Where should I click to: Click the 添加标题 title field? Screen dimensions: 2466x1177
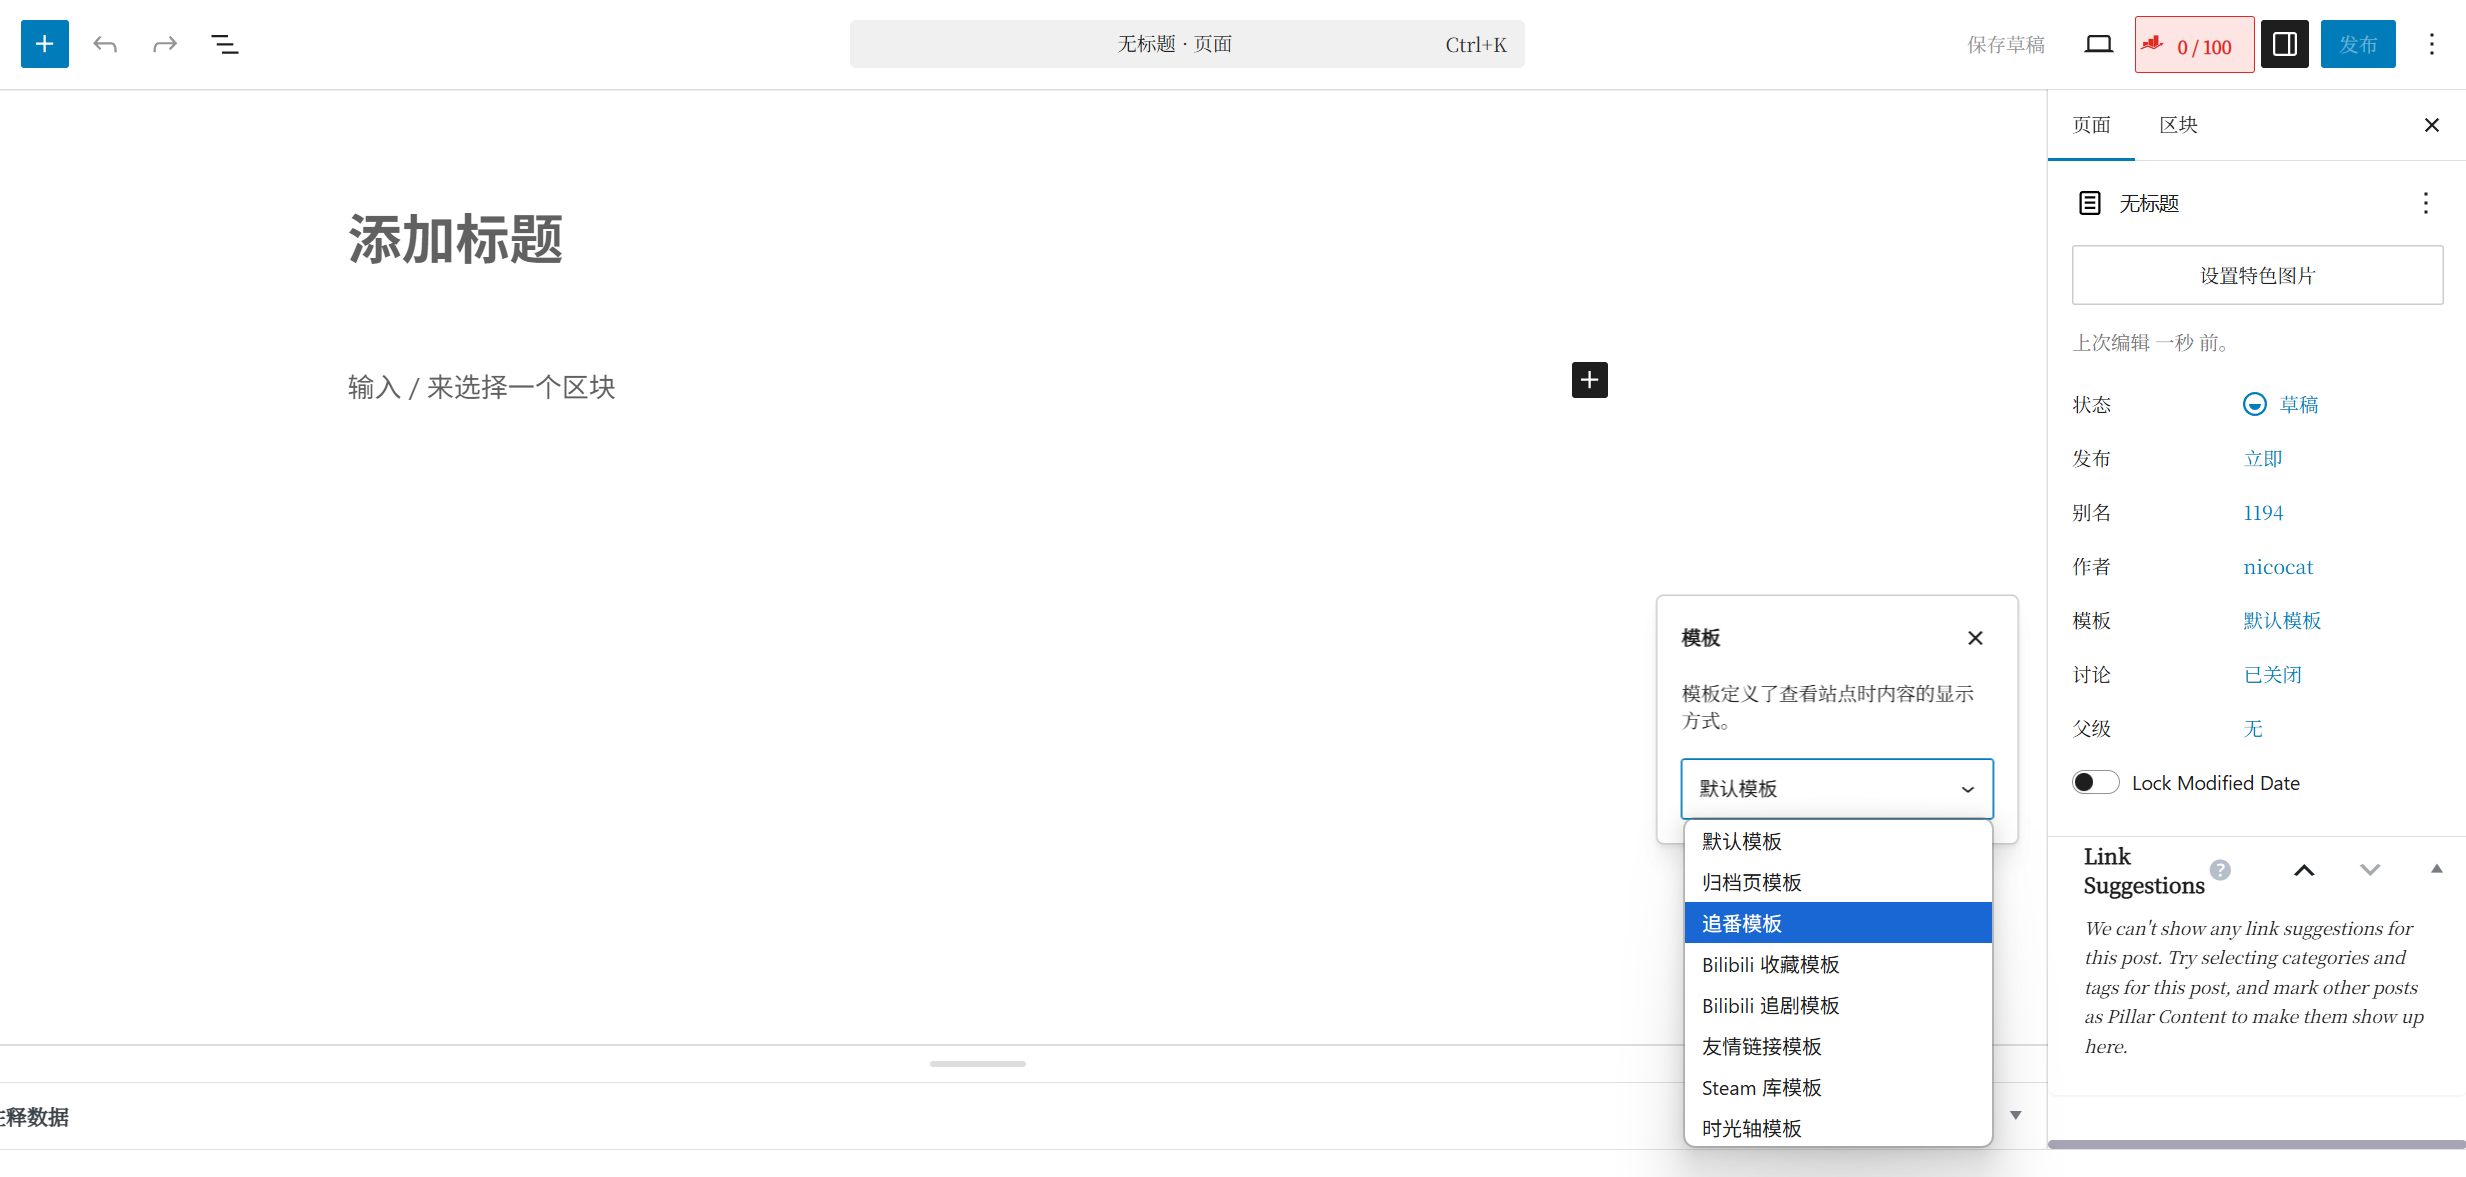(x=456, y=240)
